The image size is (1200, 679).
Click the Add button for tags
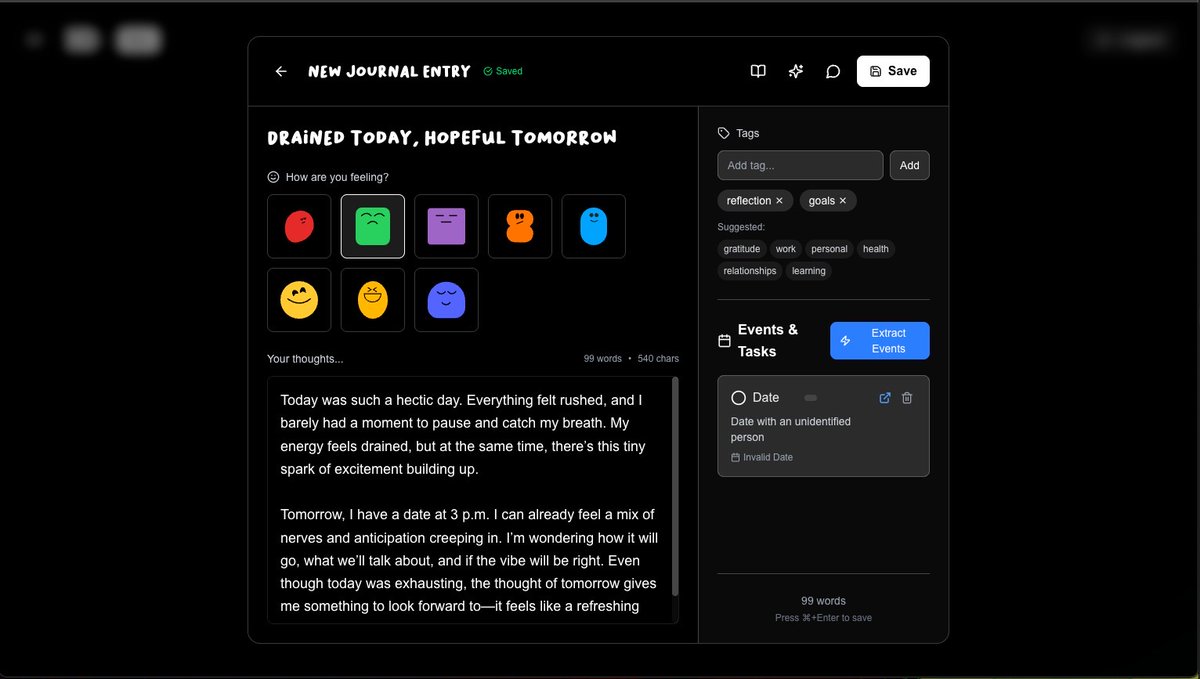pyautogui.click(x=909, y=165)
